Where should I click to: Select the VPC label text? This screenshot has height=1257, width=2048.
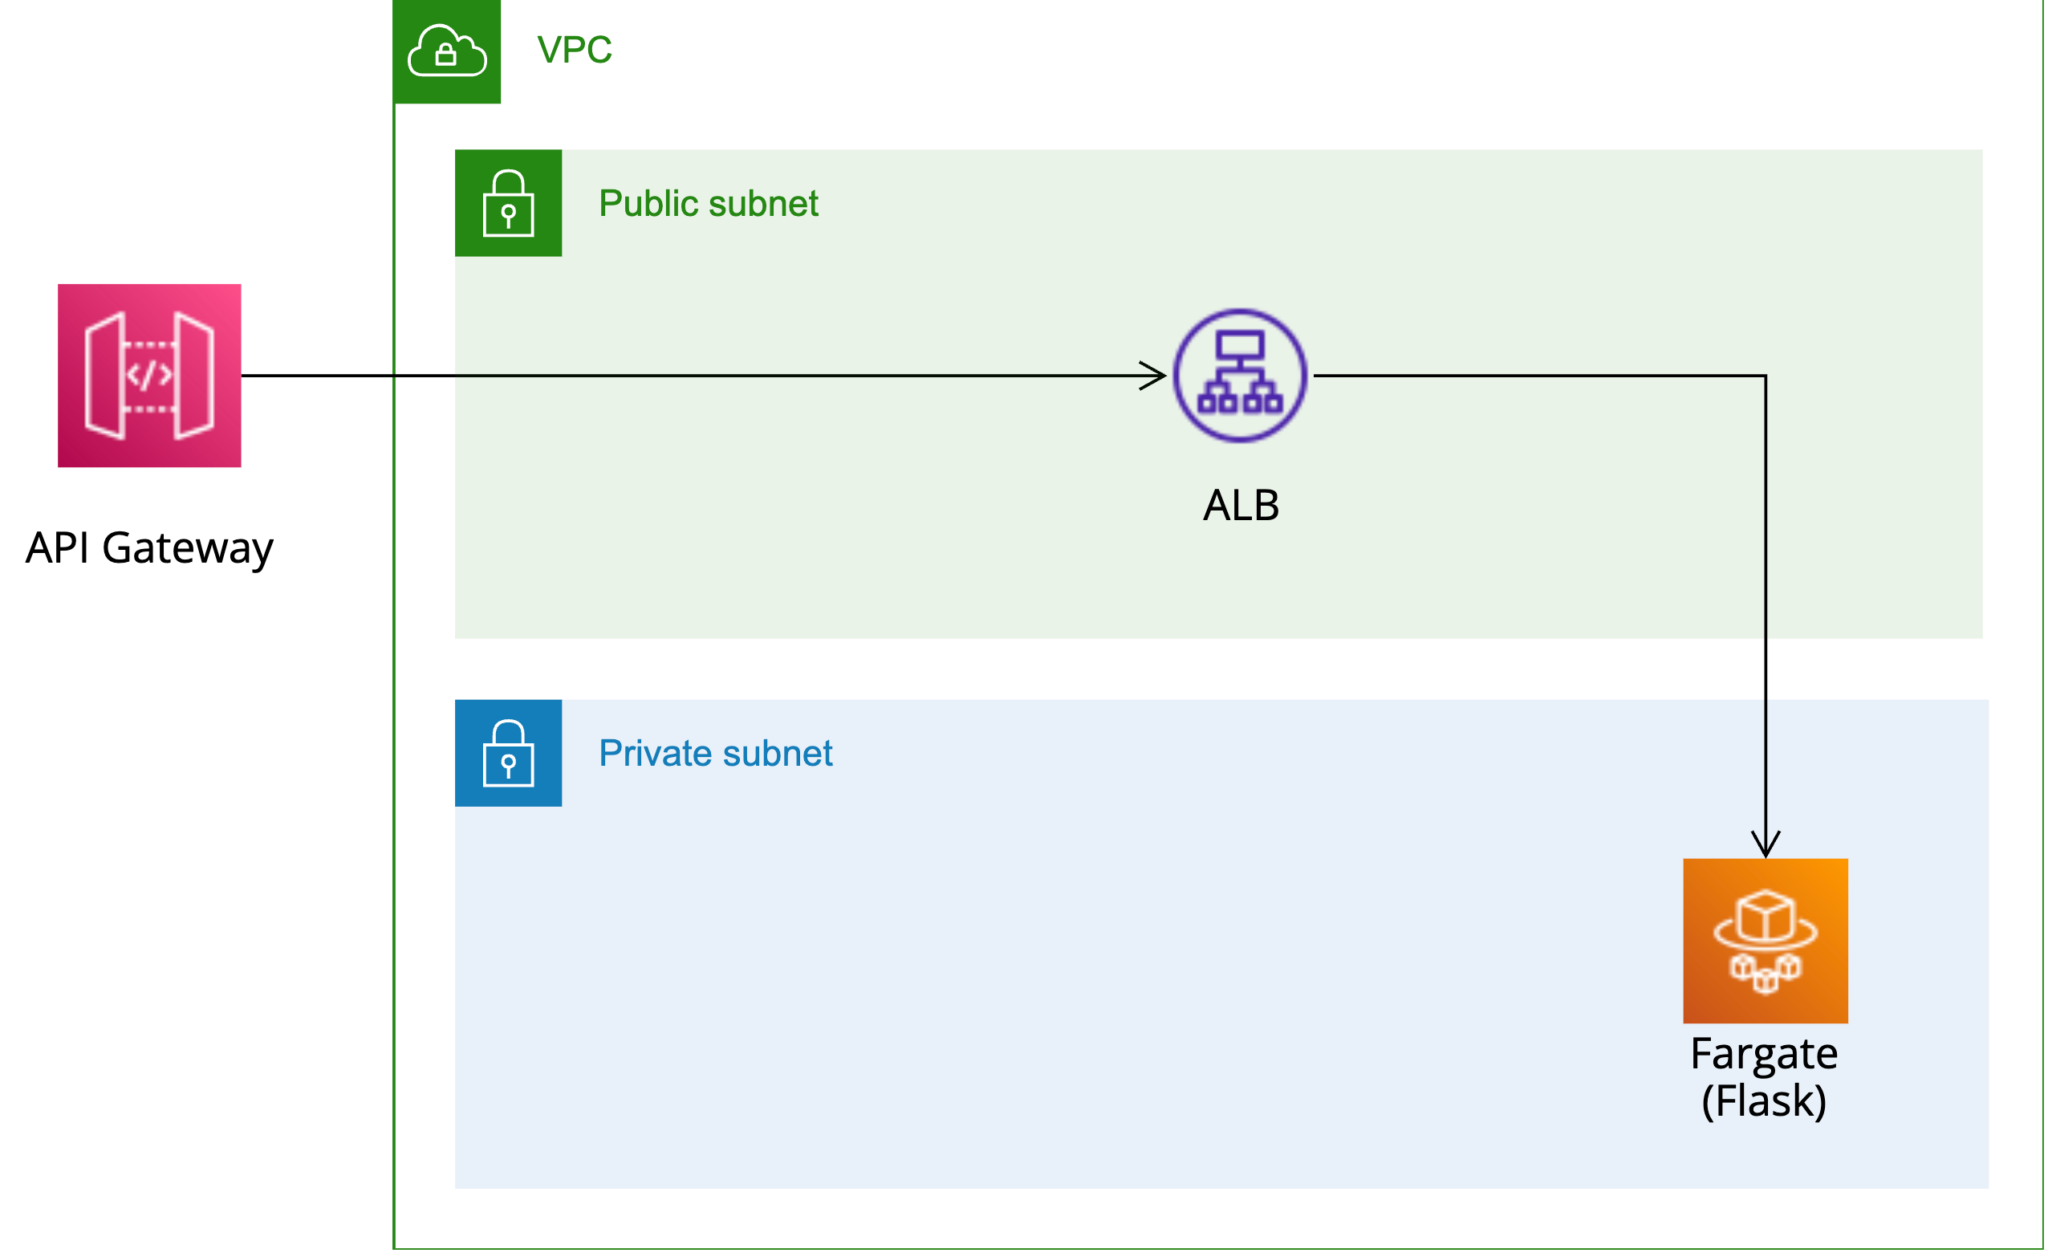574,50
